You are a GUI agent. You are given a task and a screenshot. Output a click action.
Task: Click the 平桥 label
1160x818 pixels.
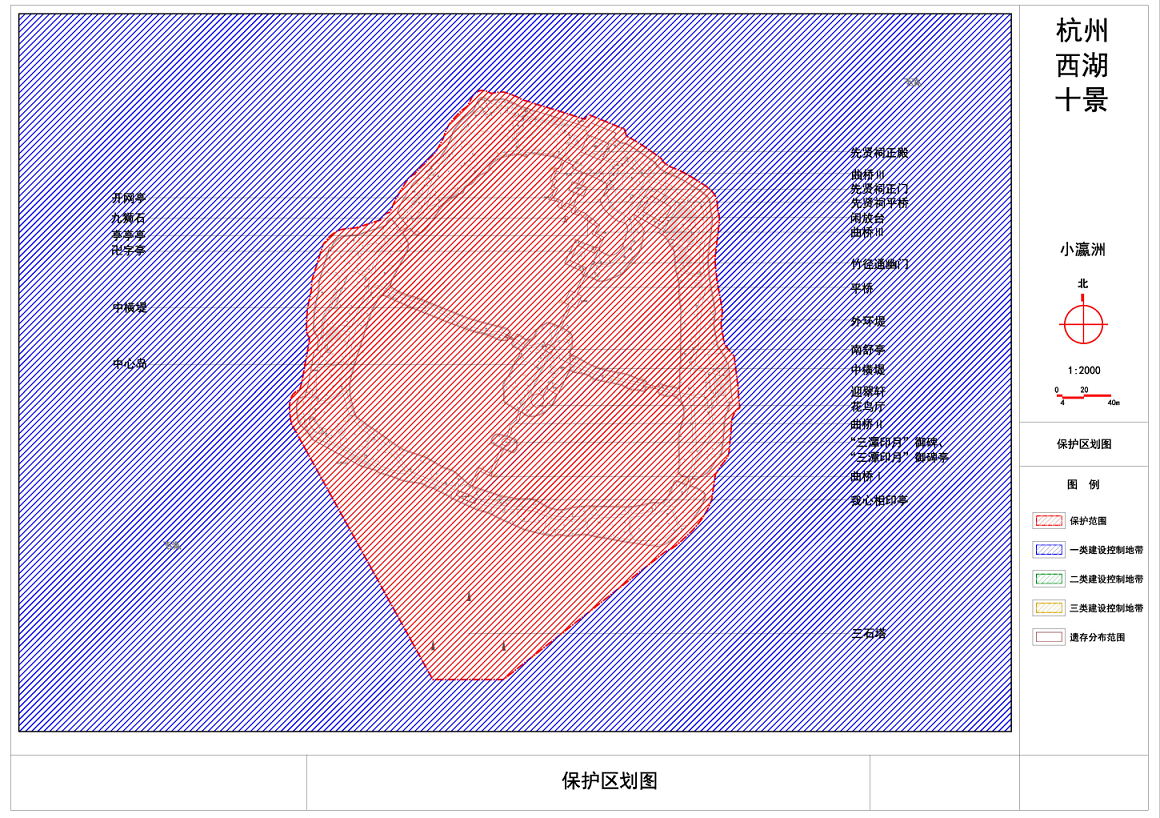click(x=862, y=288)
